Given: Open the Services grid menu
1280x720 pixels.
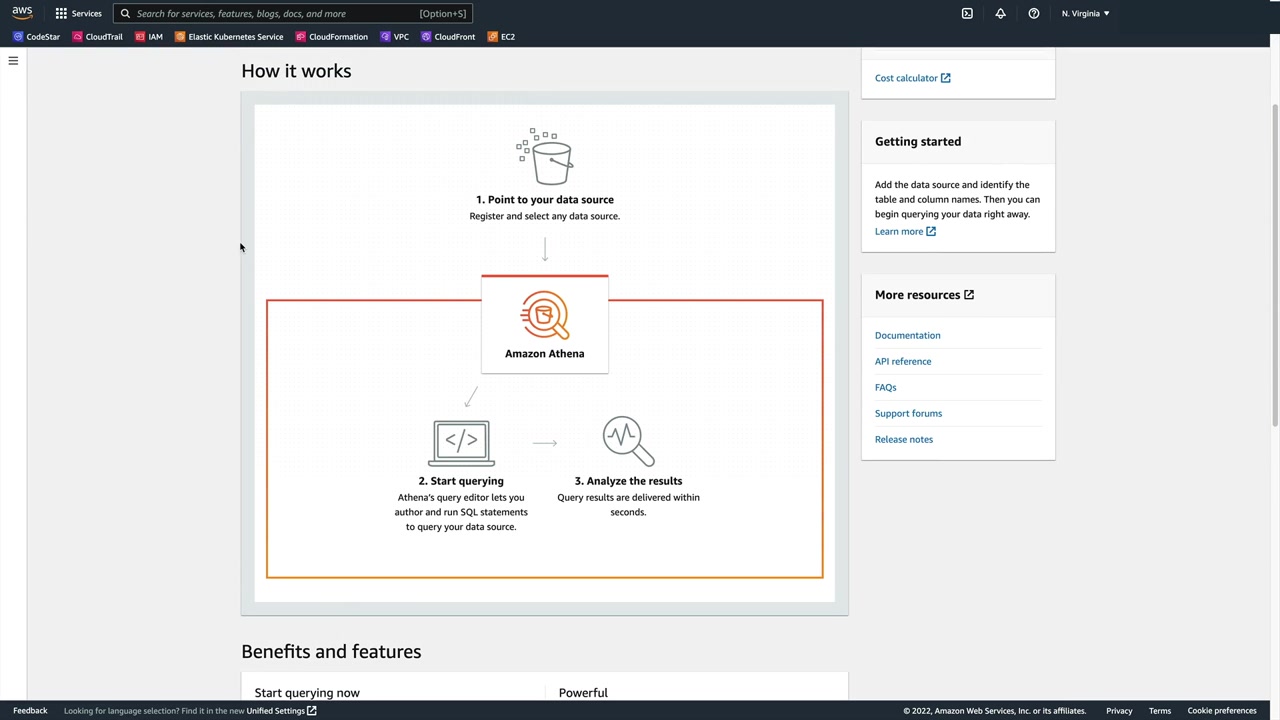Looking at the screenshot, I should point(61,13).
